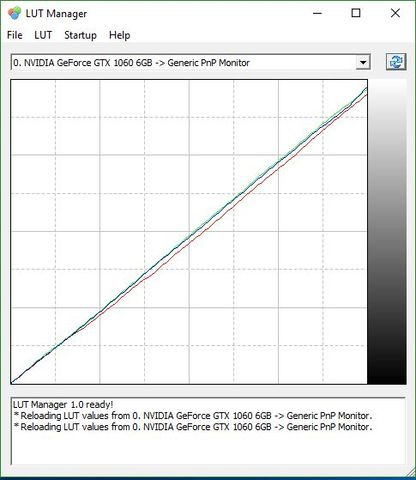Select the NVIDIA GeForce GTX 1060 combo box
416x480 pixels.
[191, 62]
